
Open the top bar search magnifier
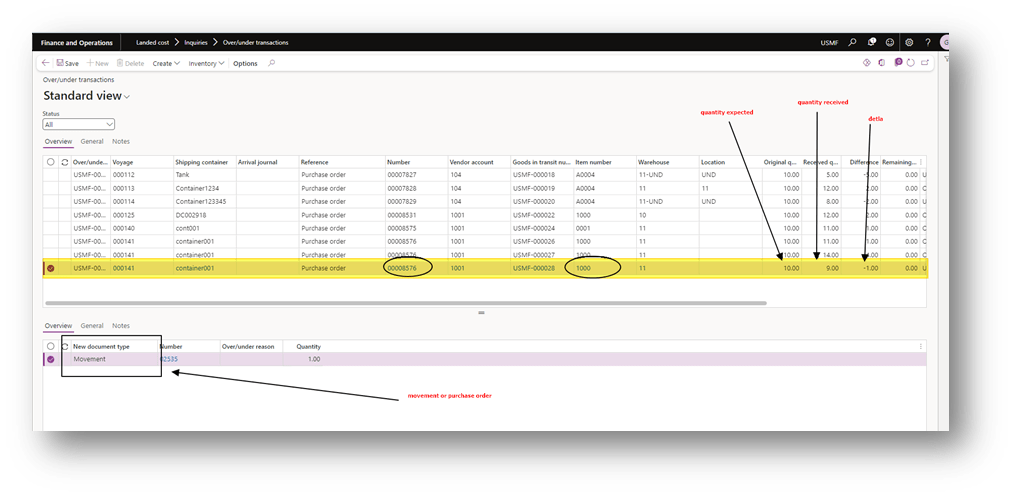[852, 43]
